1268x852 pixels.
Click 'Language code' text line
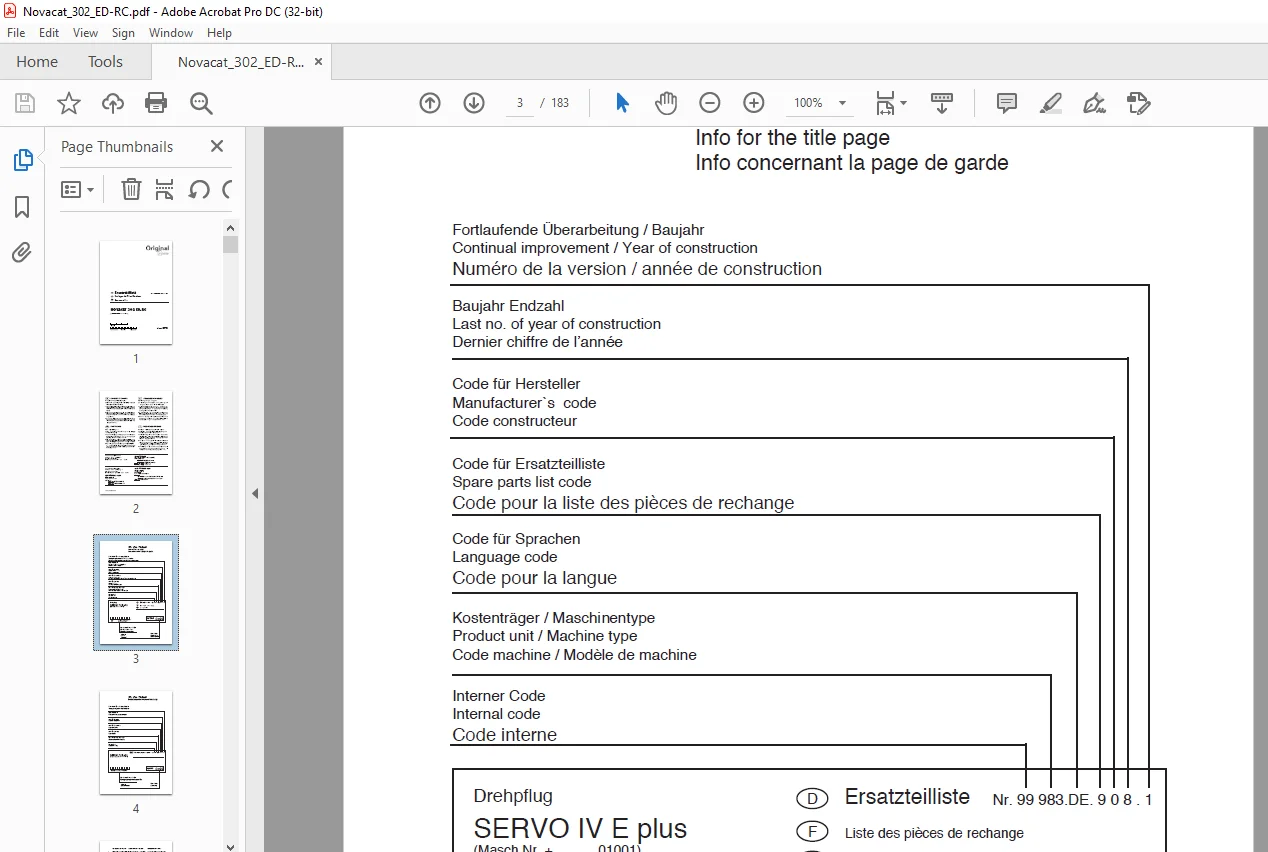[x=505, y=557]
